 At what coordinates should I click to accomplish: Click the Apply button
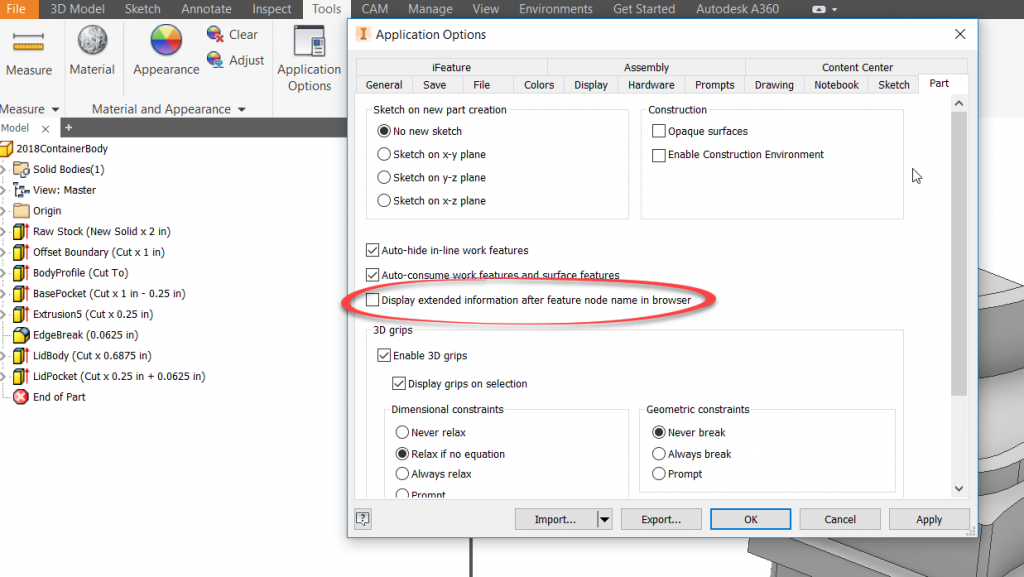[929, 519]
